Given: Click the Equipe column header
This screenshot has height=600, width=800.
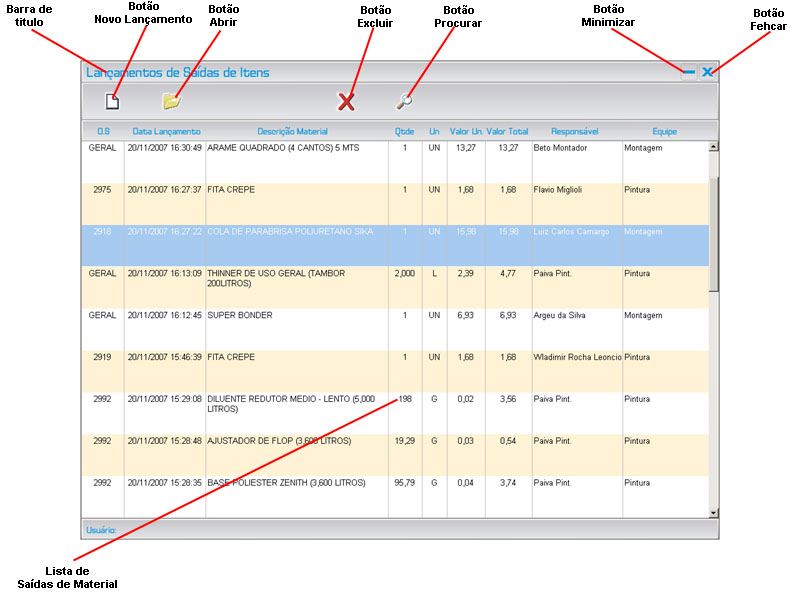Looking at the screenshot, I should pyautogui.click(x=665, y=131).
